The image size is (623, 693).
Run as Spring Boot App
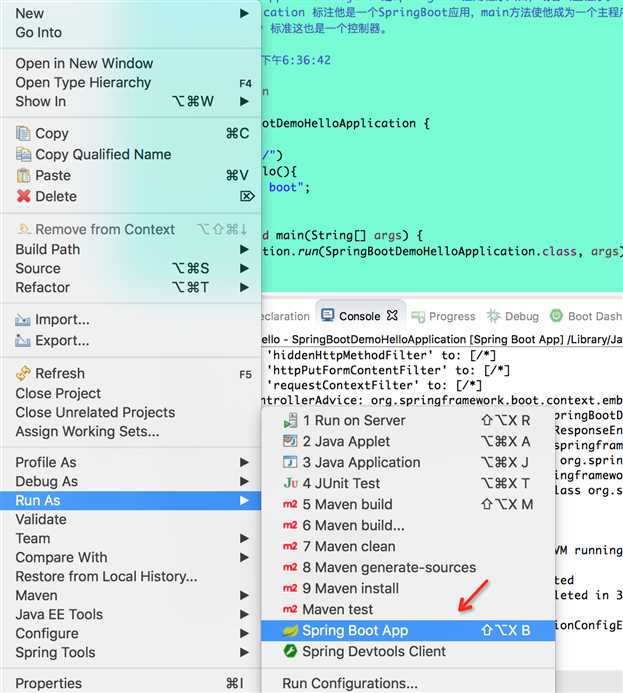click(408, 630)
